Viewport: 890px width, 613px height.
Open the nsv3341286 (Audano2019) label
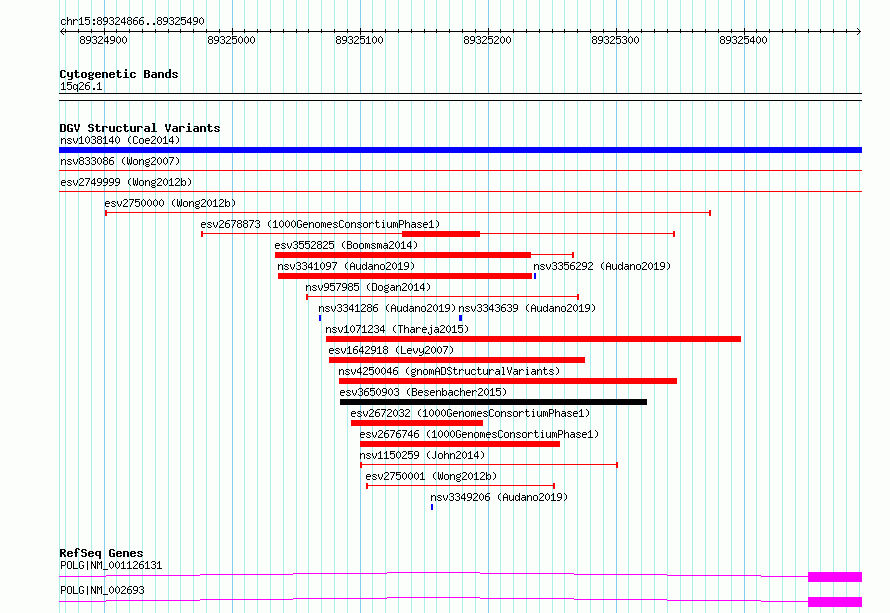coord(387,308)
